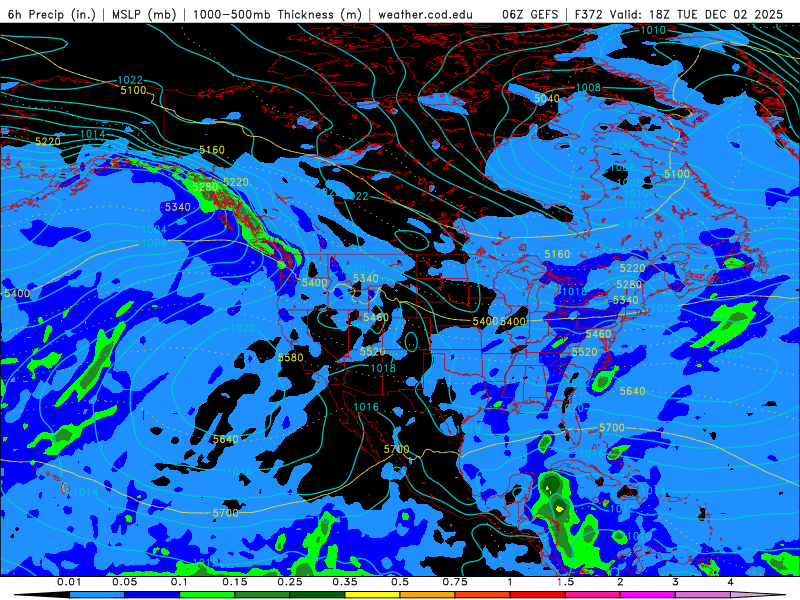Click the legend value 4
The height and width of the screenshot is (600, 800).
(730, 582)
